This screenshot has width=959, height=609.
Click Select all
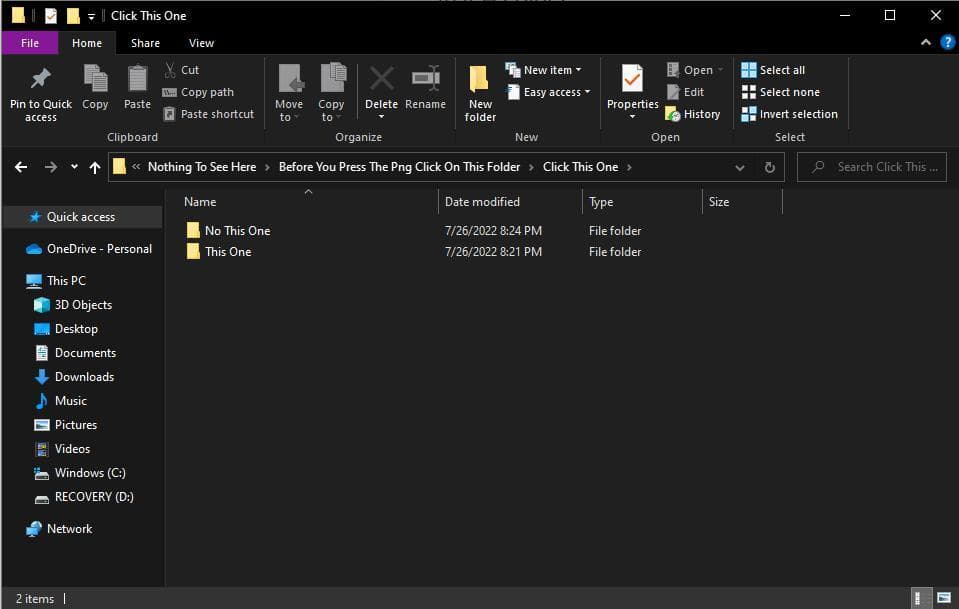point(773,70)
